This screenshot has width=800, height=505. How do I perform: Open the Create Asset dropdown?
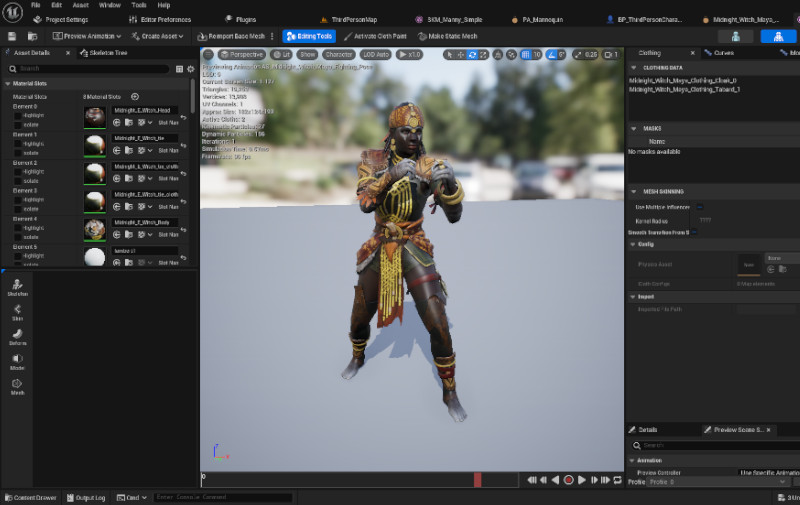tap(157, 36)
